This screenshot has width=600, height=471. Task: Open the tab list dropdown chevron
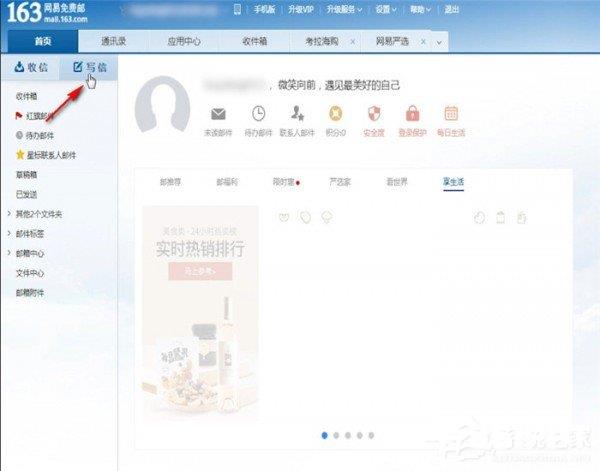pyautogui.click(x=439, y=42)
